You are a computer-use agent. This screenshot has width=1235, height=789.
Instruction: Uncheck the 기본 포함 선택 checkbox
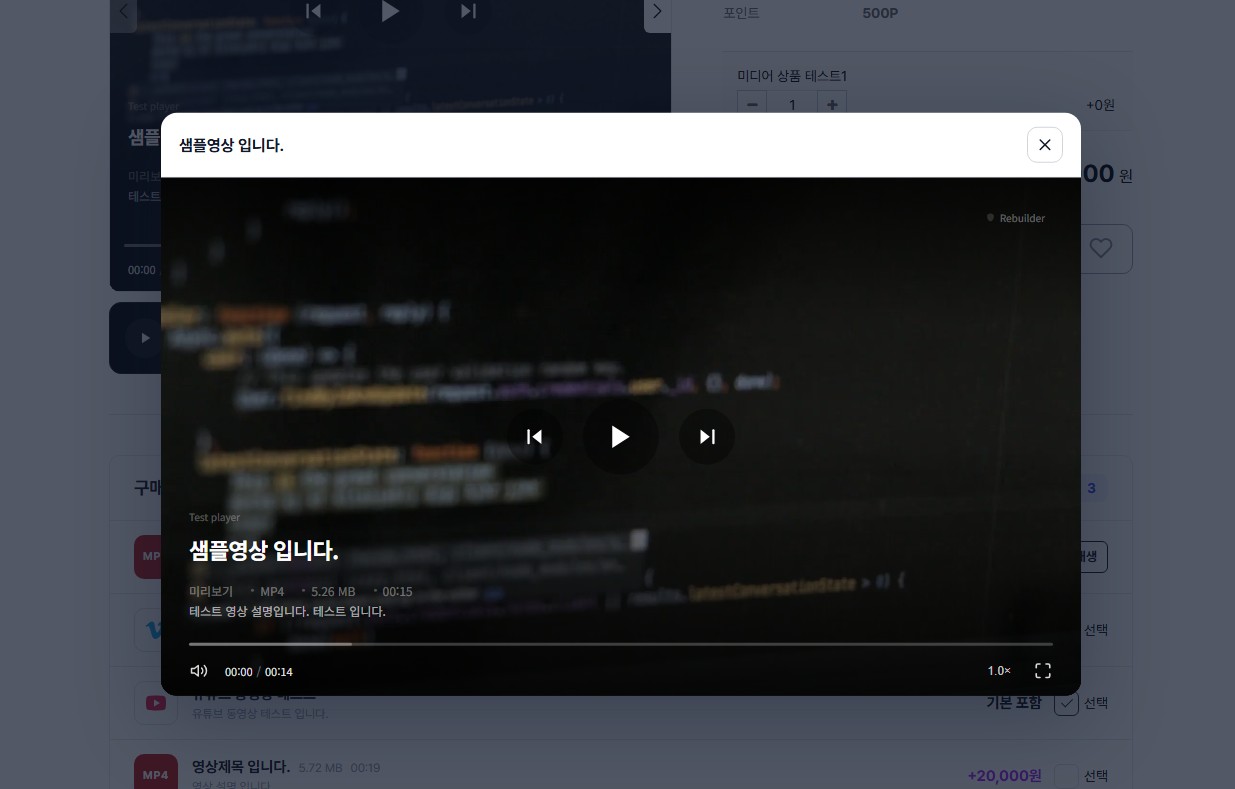(x=1066, y=703)
